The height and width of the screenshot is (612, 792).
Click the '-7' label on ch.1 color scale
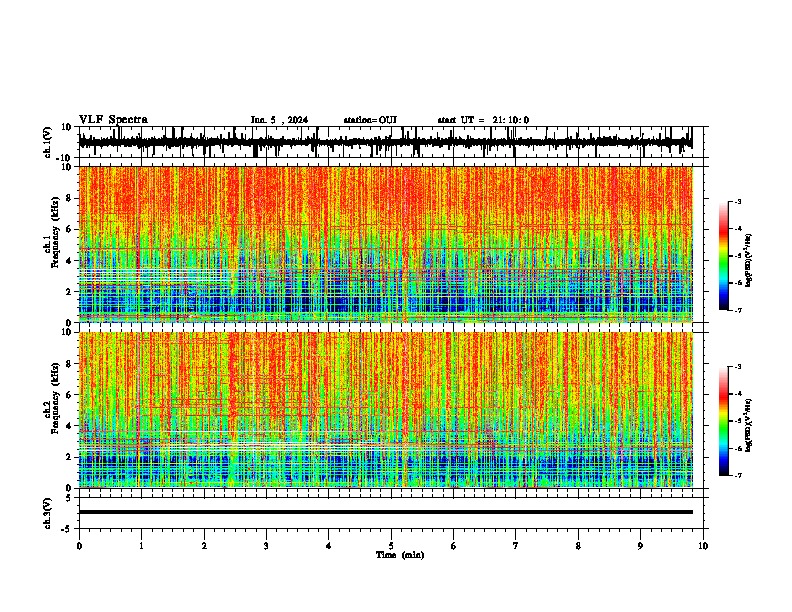point(737,310)
